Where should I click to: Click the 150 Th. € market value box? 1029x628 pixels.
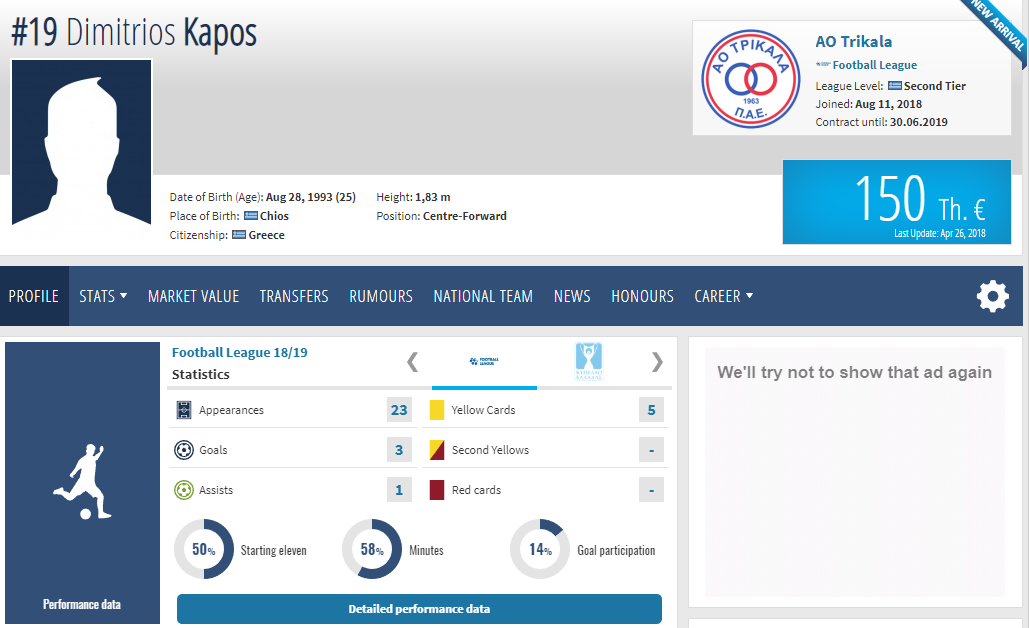click(x=896, y=202)
